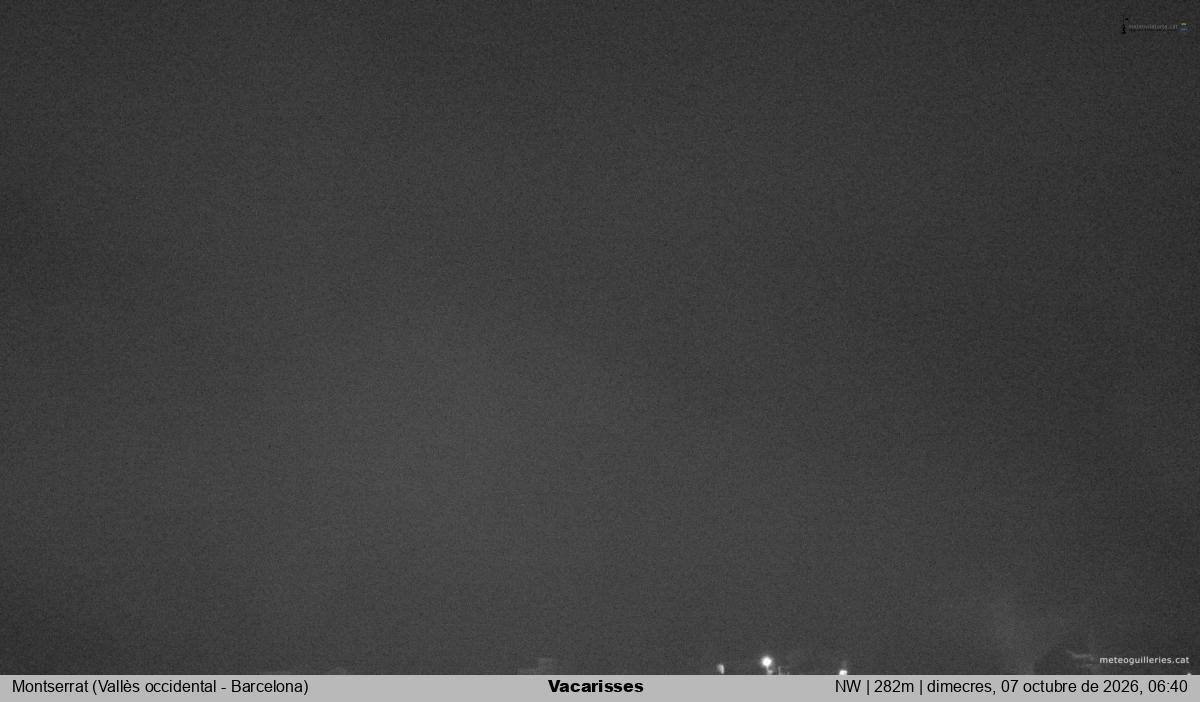Open the meteovalldoreix.cat logo text at top right
The height and width of the screenshot is (702, 1200).
pyautogui.click(x=1153, y=28)
